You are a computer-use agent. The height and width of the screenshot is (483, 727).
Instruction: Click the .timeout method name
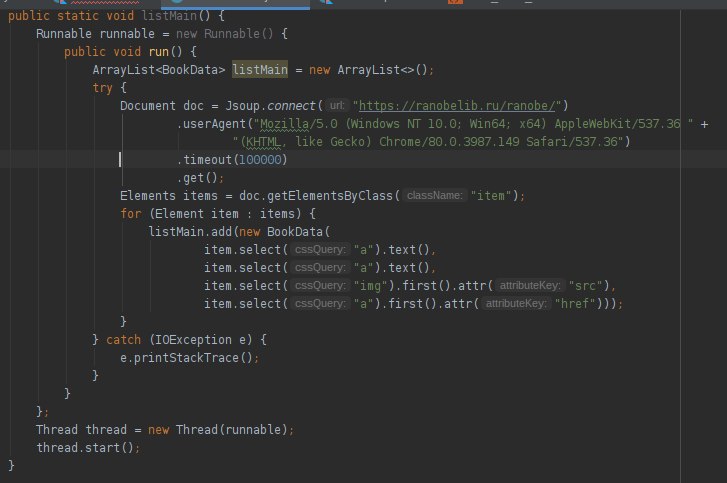pos(204,160)
